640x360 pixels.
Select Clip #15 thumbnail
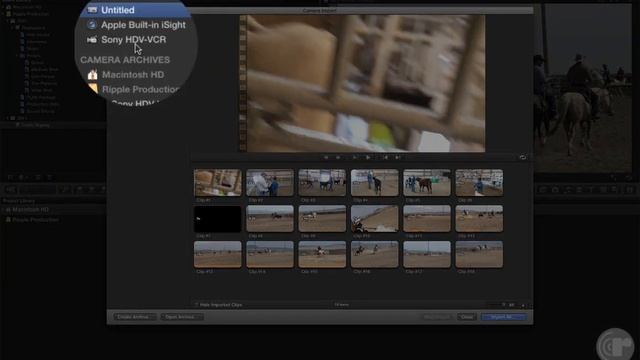point(322,254)
